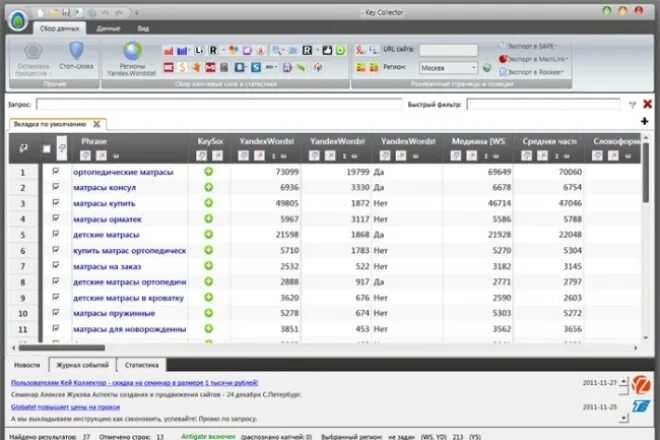
Task: Close the 'Вкладка по умолчанию' tab
Action: [97, 124]
